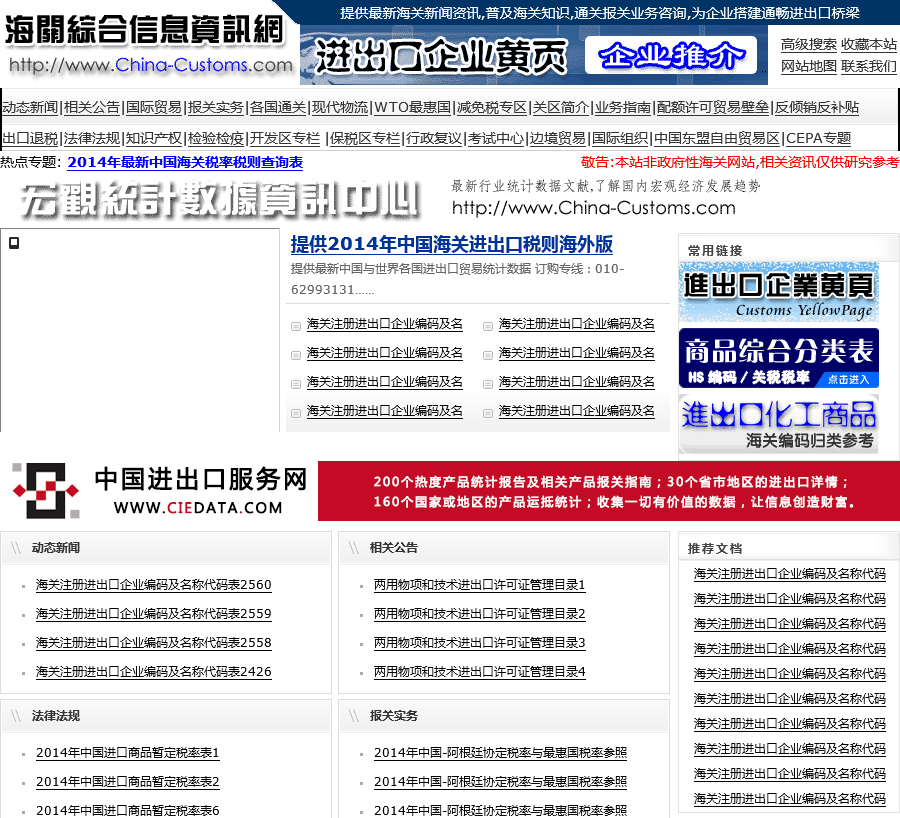This screenshot has width=900, height=818.
Task: Open 商品综合分类表 HS编码 banner
Action: pos(779,358)
